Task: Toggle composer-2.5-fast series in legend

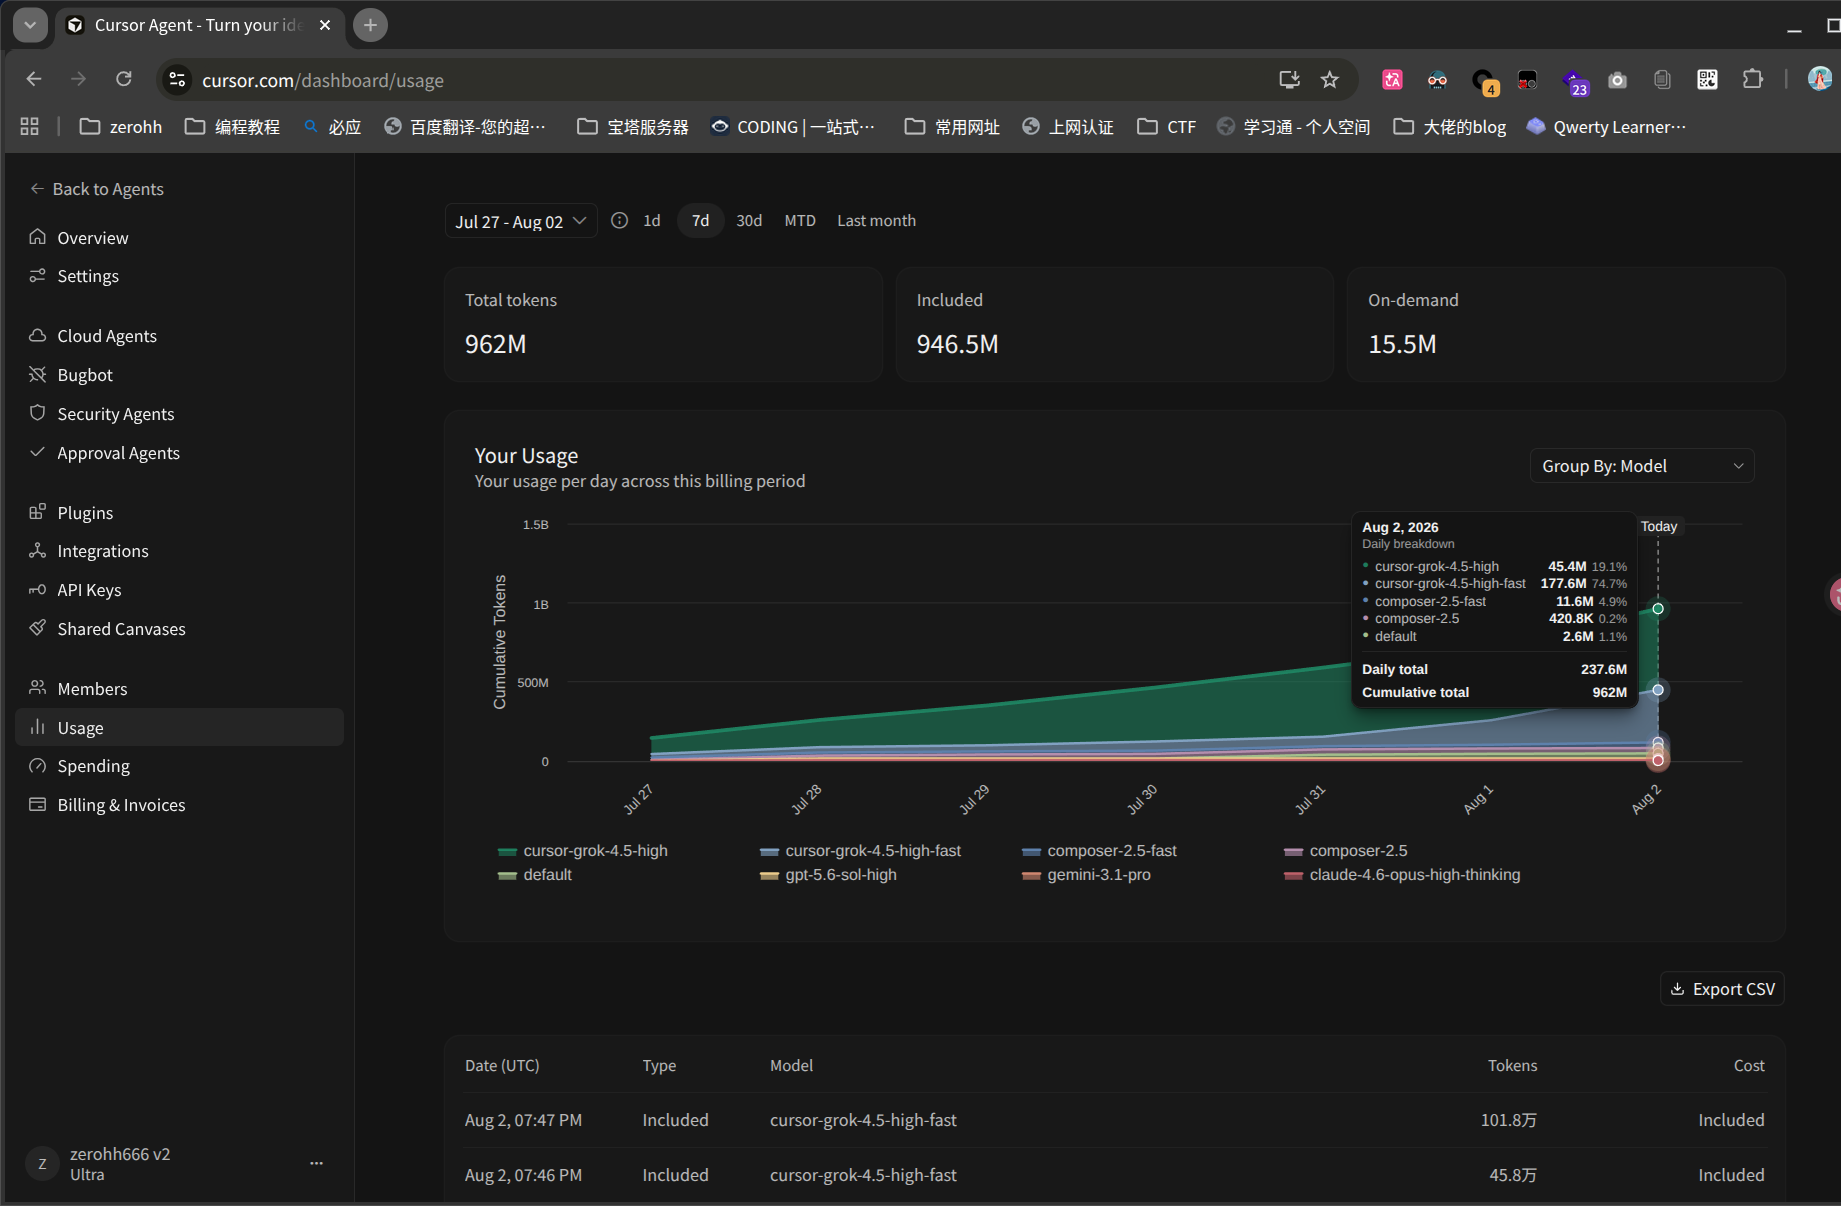Action: [x=1100, y=850]
